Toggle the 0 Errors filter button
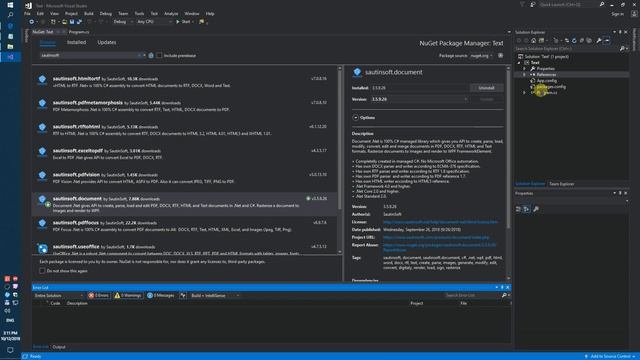 98,296
